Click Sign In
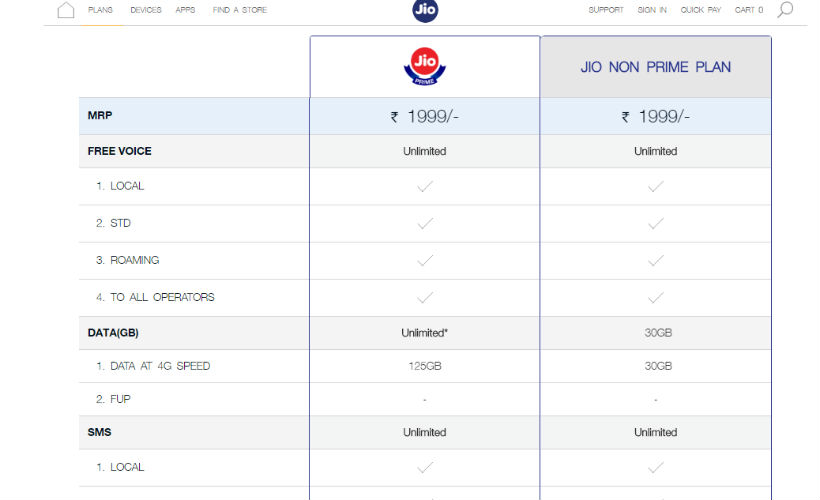Viewport: 820px width, 500px height. (652, 10)
